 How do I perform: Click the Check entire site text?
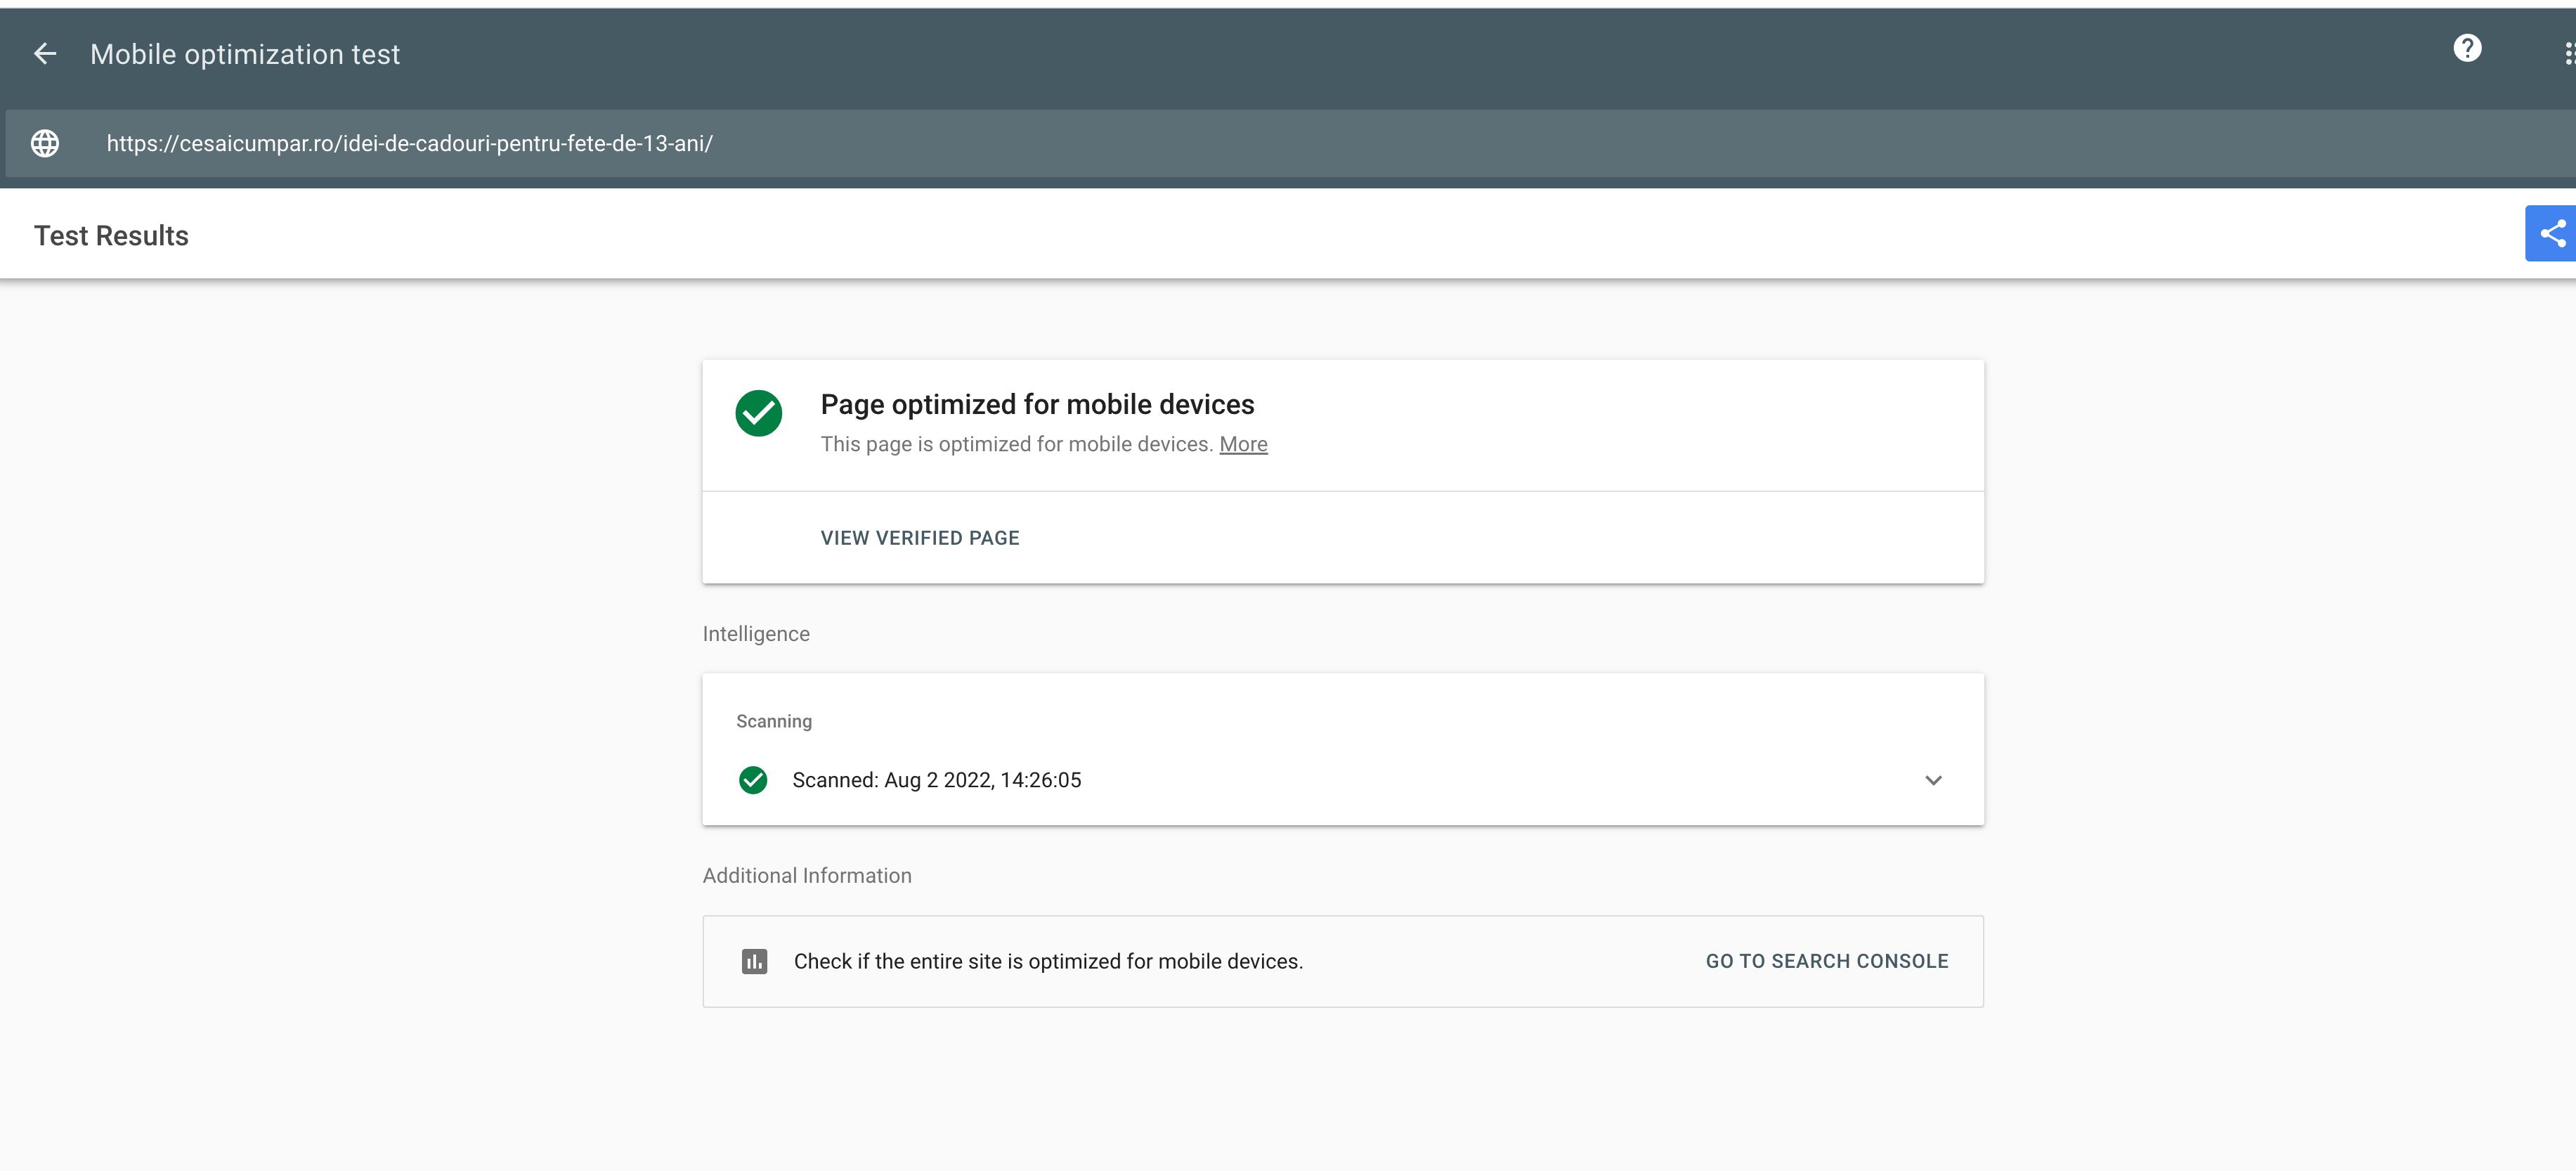(1047, 961)
